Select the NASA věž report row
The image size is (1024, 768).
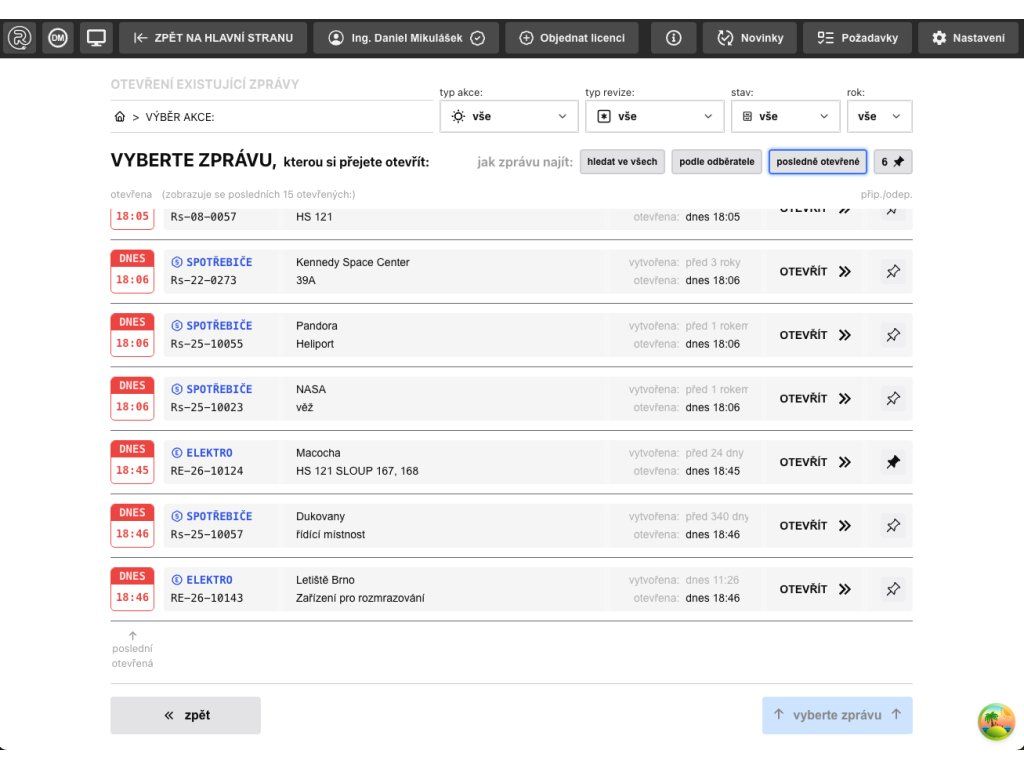tap(400, 398)
